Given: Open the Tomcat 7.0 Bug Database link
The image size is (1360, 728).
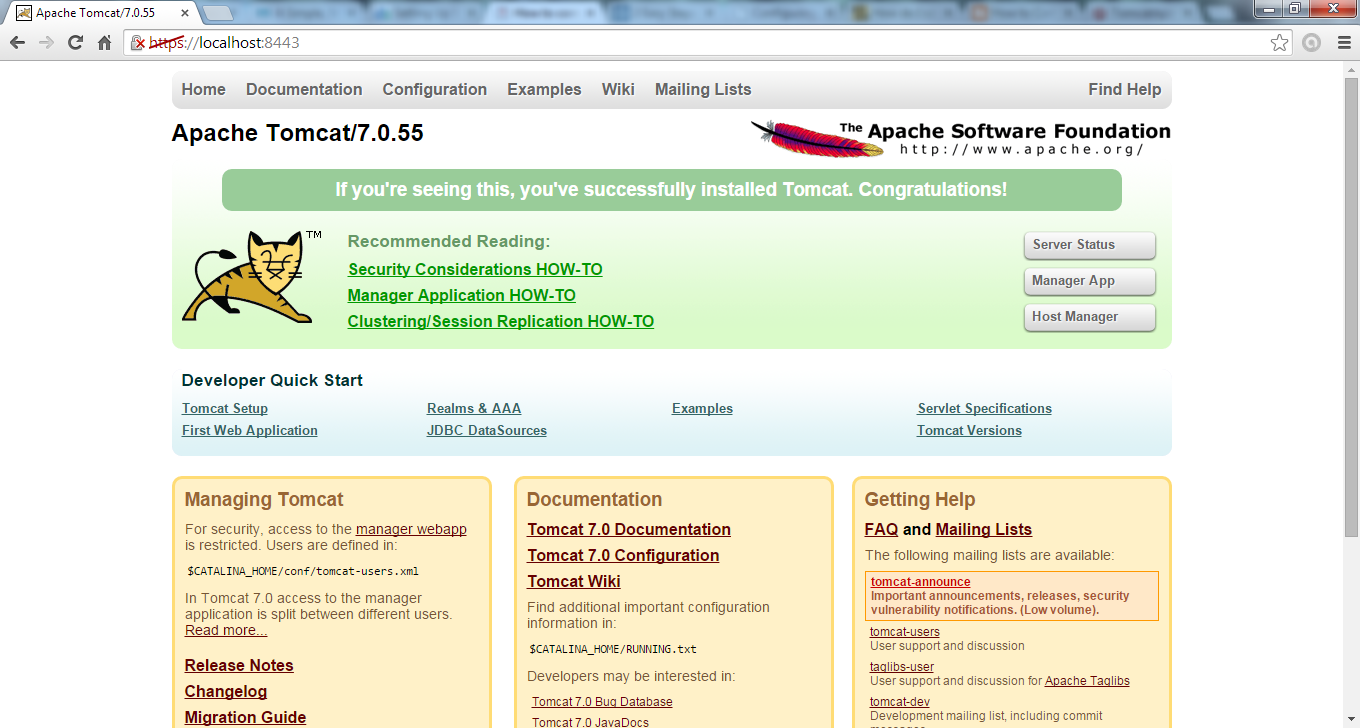Looking at the screenshot, I should [x=602, y=702].
